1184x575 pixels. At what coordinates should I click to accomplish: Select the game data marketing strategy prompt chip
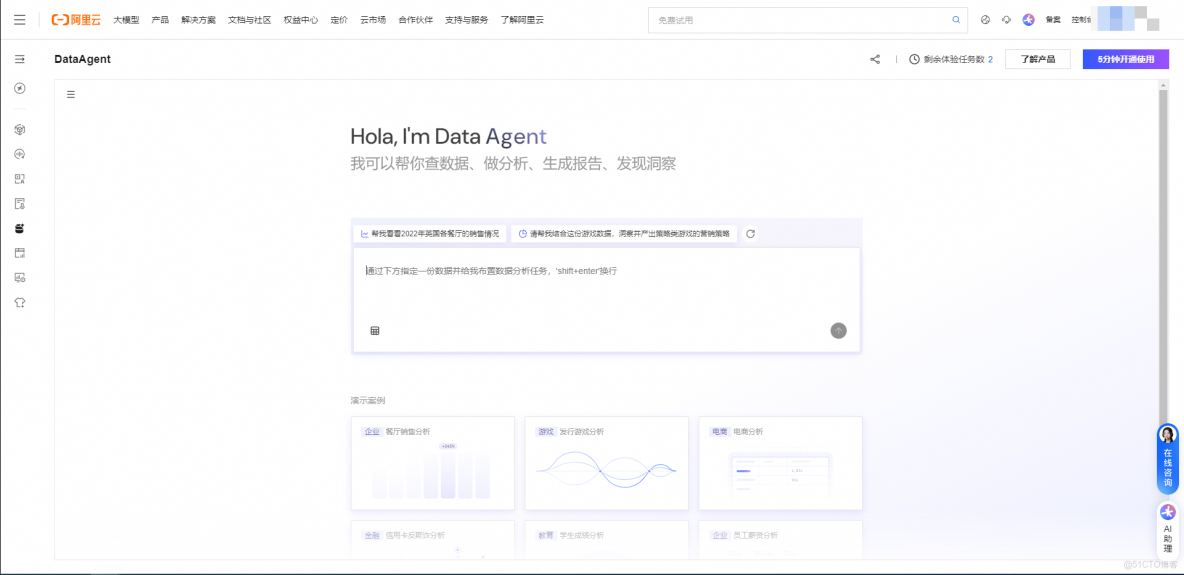624,233
